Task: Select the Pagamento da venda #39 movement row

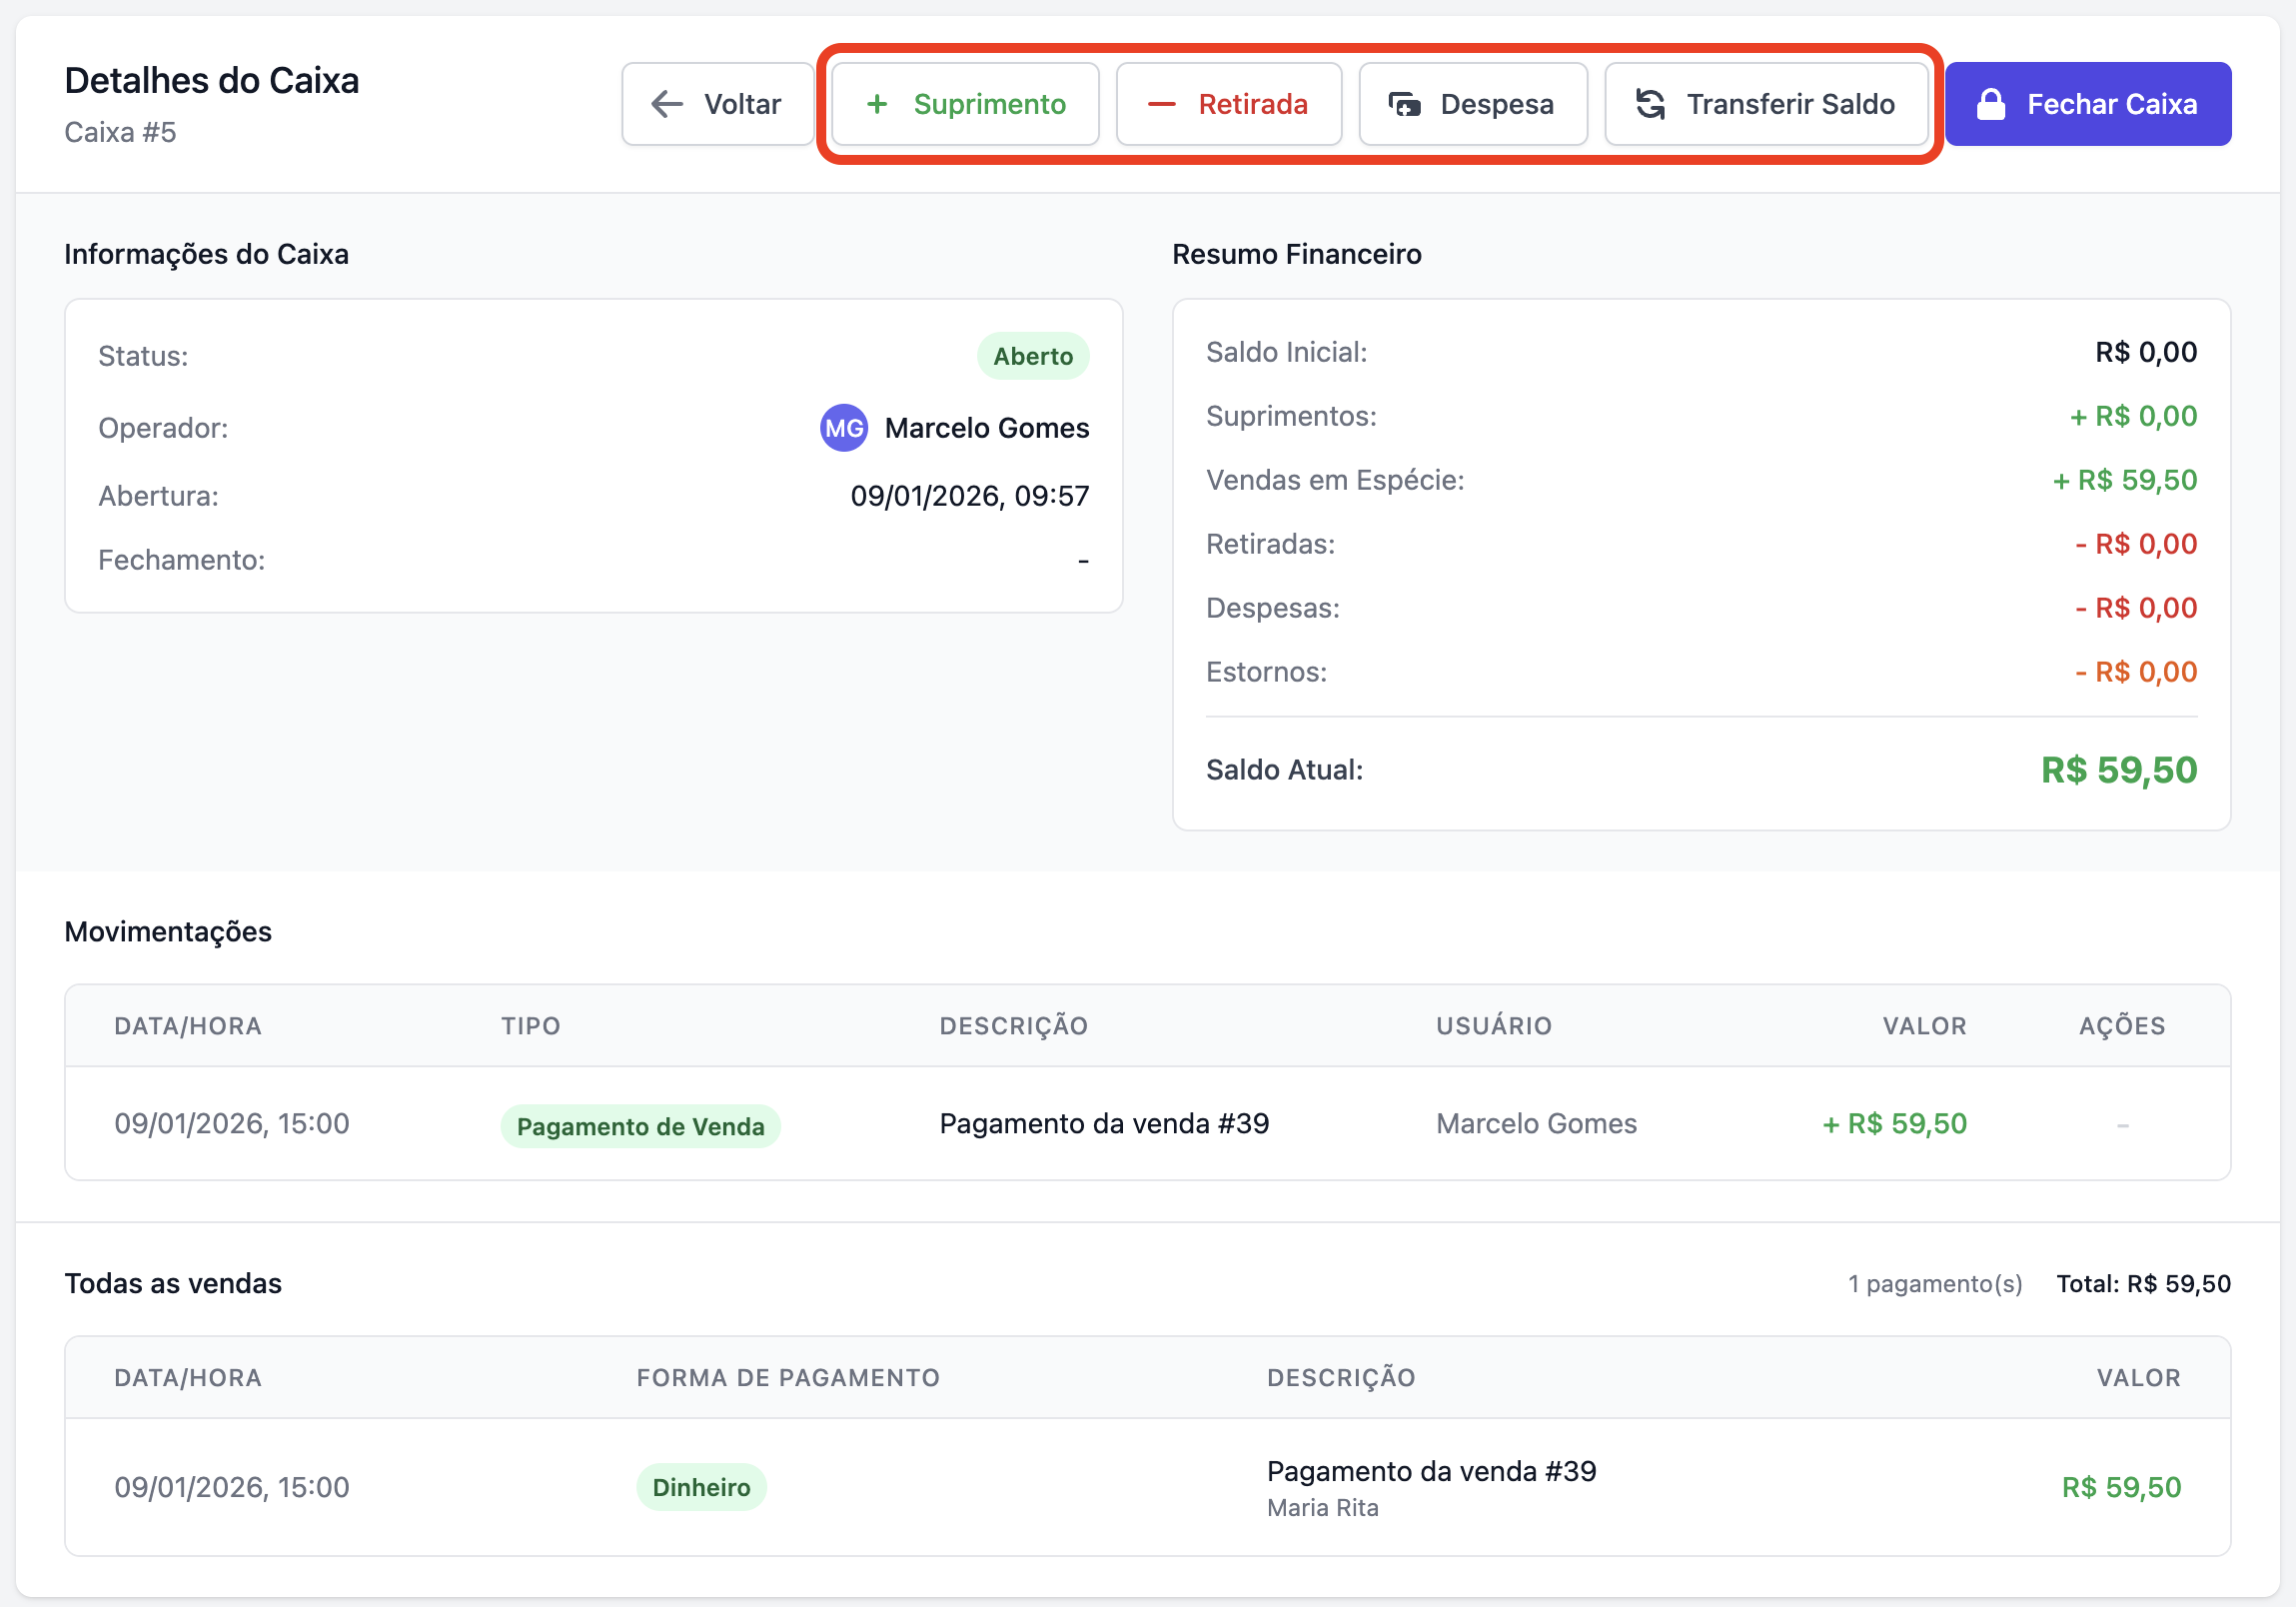Action: (1104, 1124)
